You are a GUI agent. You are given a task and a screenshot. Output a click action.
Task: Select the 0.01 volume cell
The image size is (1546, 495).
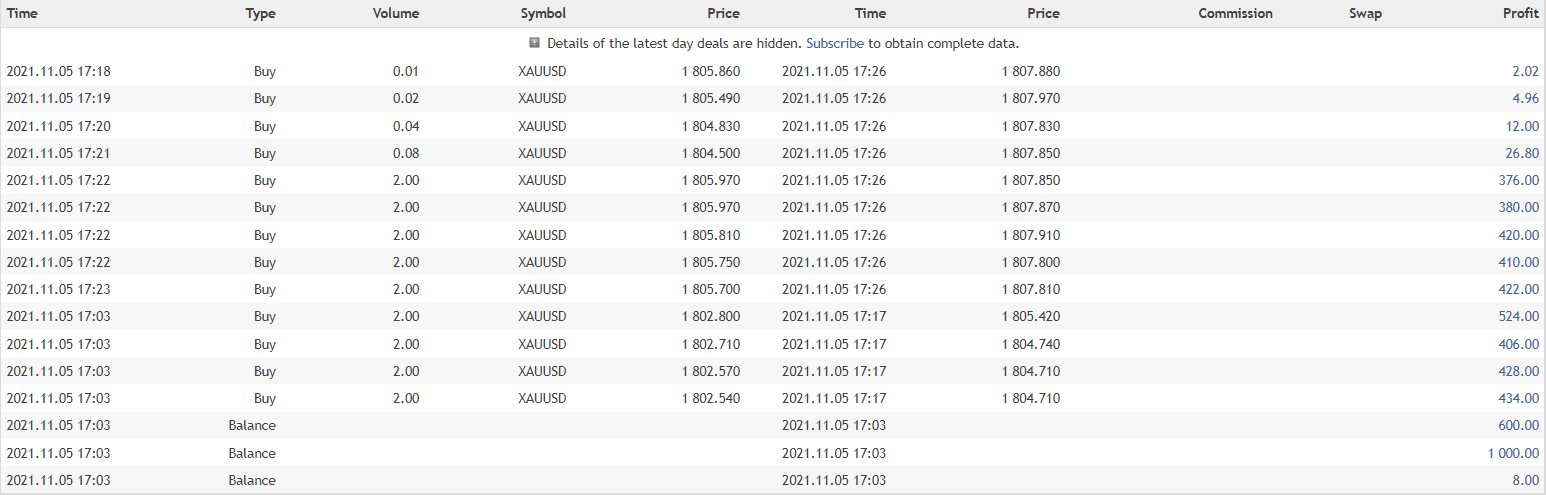[406, 71]
